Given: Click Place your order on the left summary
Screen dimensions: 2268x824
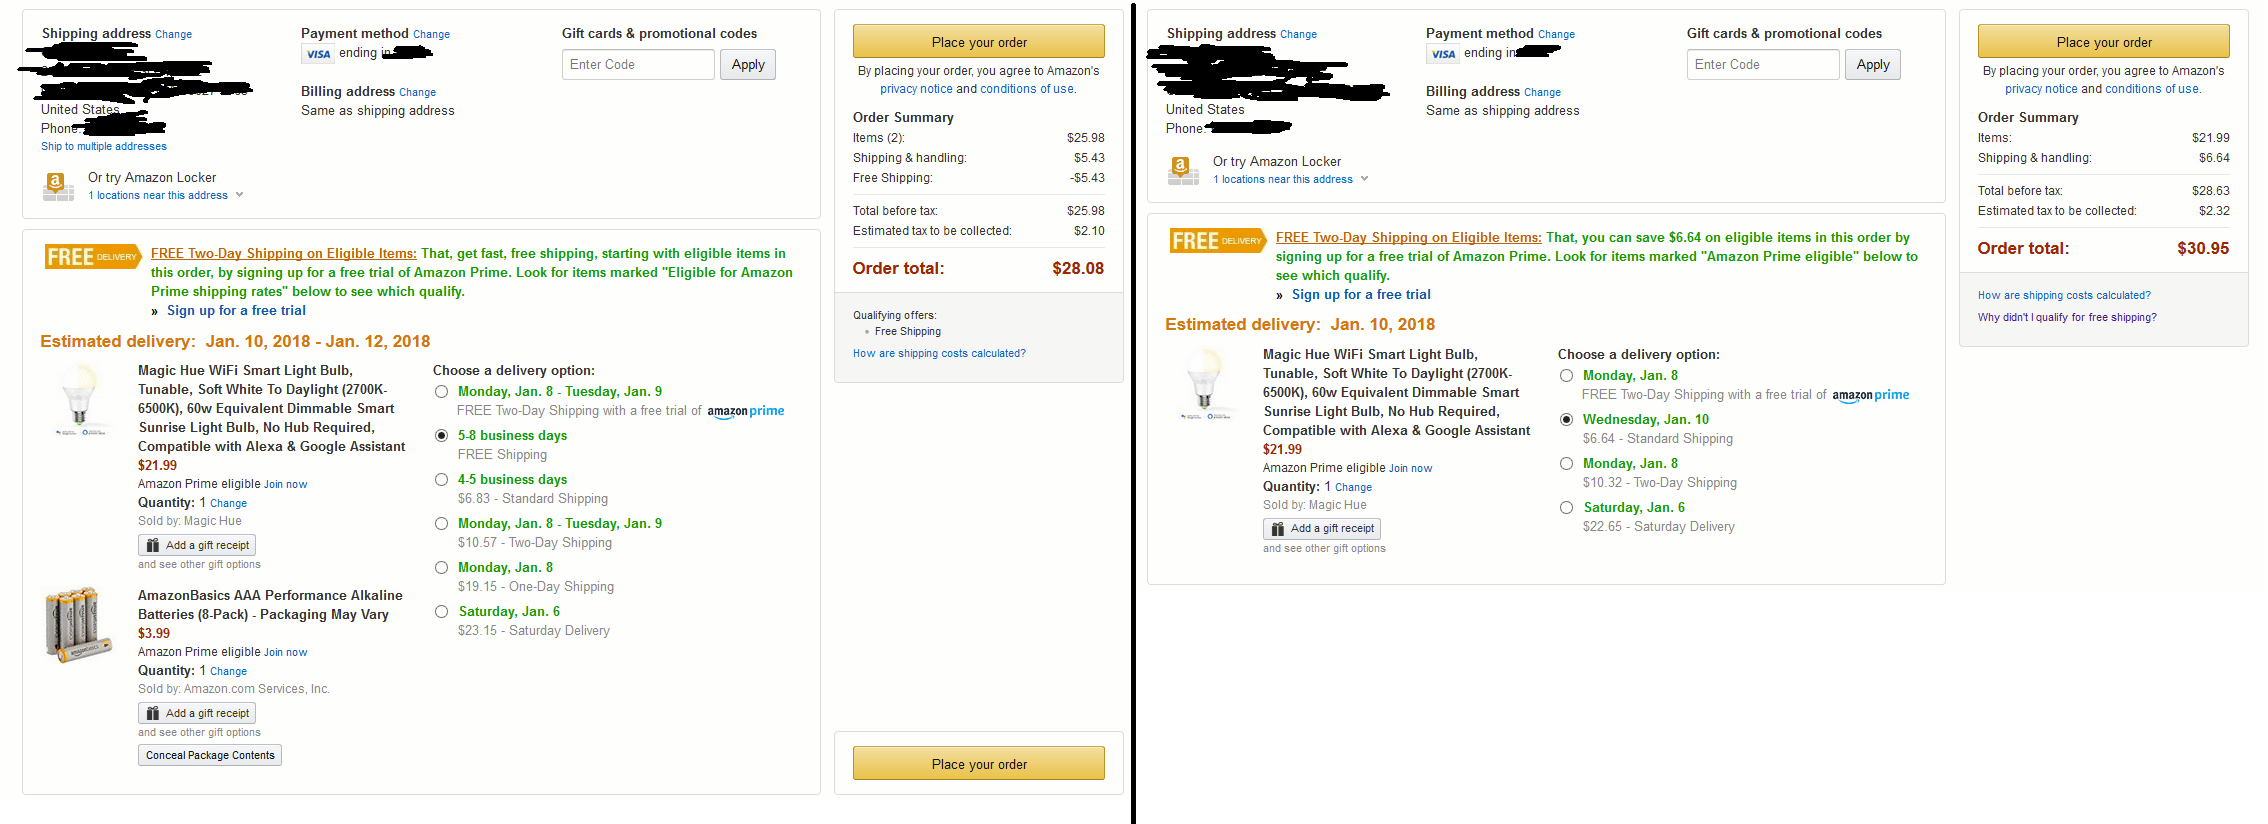Looking at the screenshot, I should pos(978,40).
